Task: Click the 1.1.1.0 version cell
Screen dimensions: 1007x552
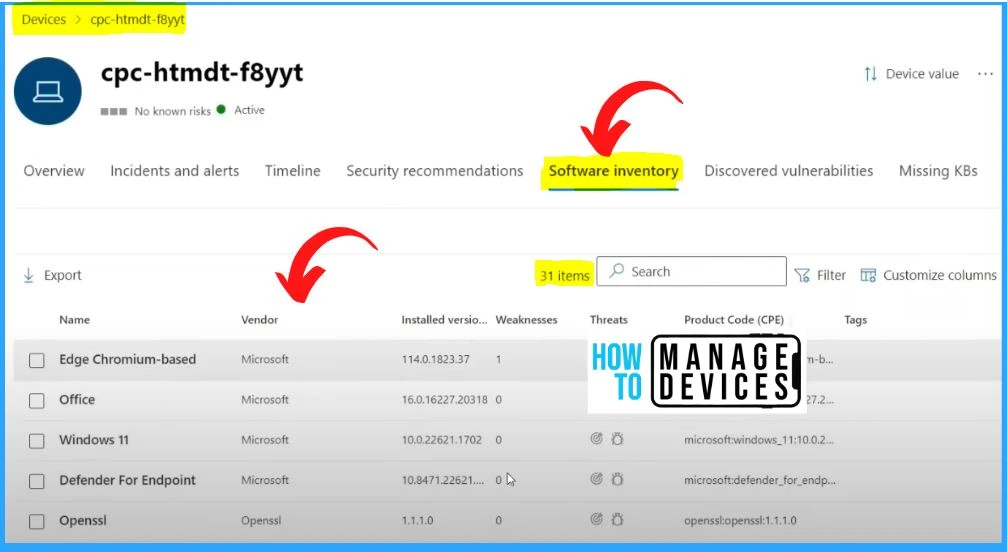Action: (417, 521)
